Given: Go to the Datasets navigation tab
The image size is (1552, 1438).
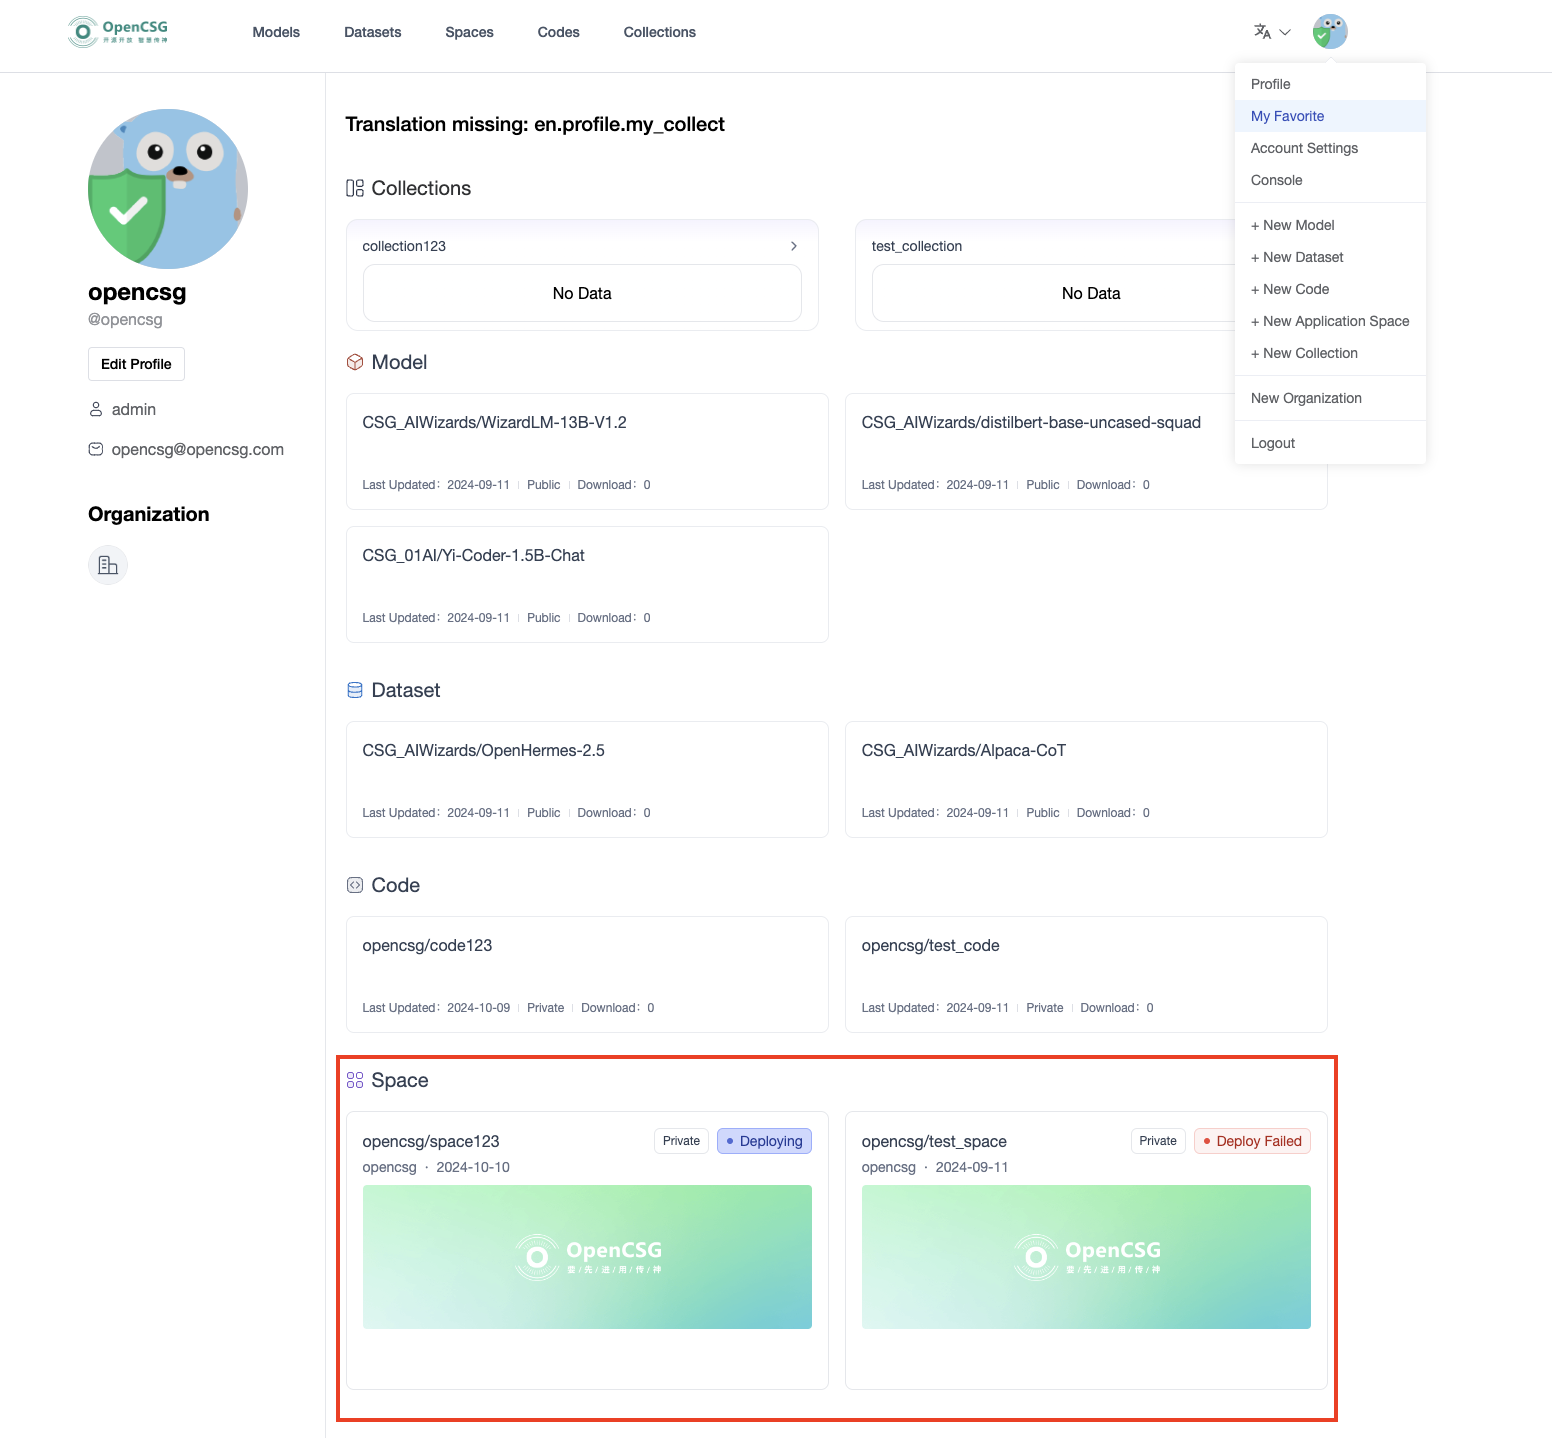Looking at the screenshot, I should 372,32.
